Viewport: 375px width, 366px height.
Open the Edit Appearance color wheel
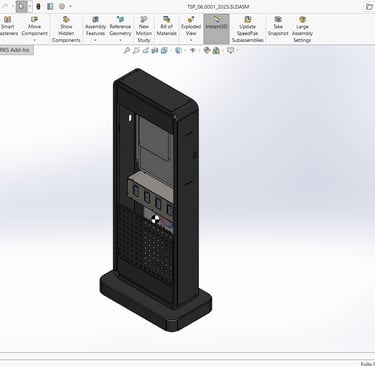coord(207,50)
